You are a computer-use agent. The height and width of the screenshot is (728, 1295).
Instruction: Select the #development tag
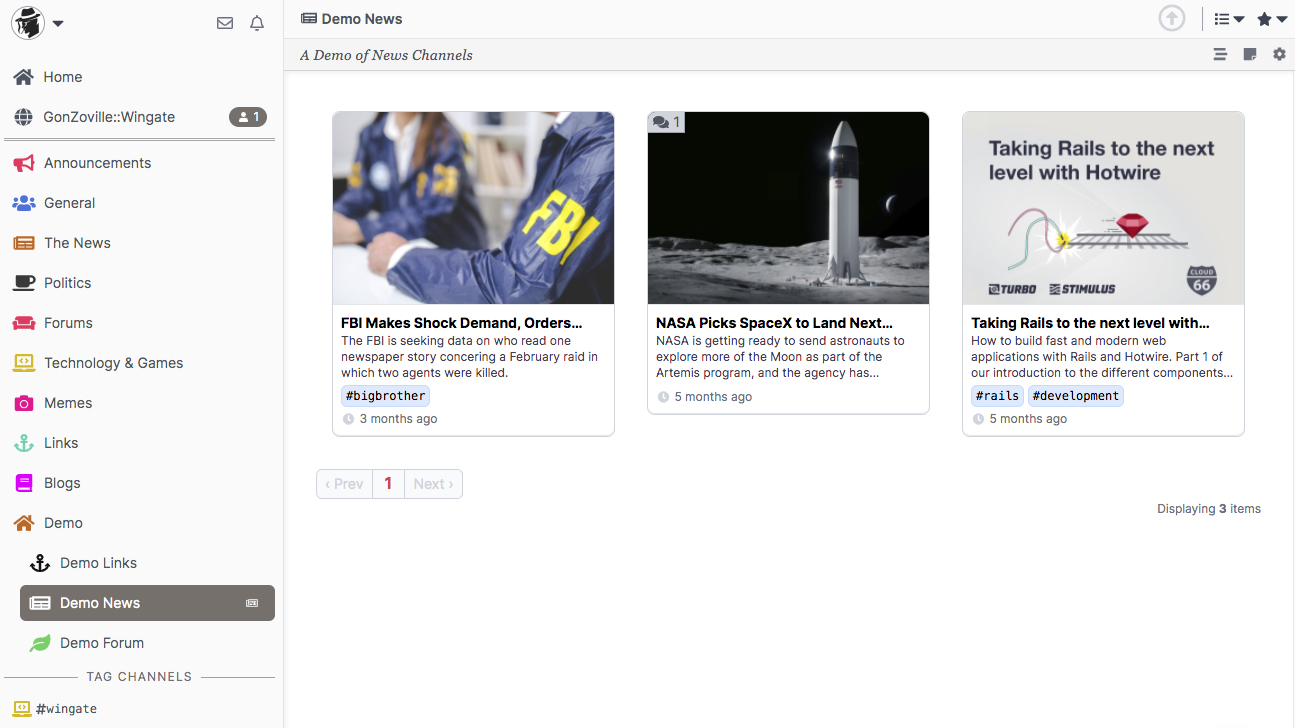tap(1075, 396)
